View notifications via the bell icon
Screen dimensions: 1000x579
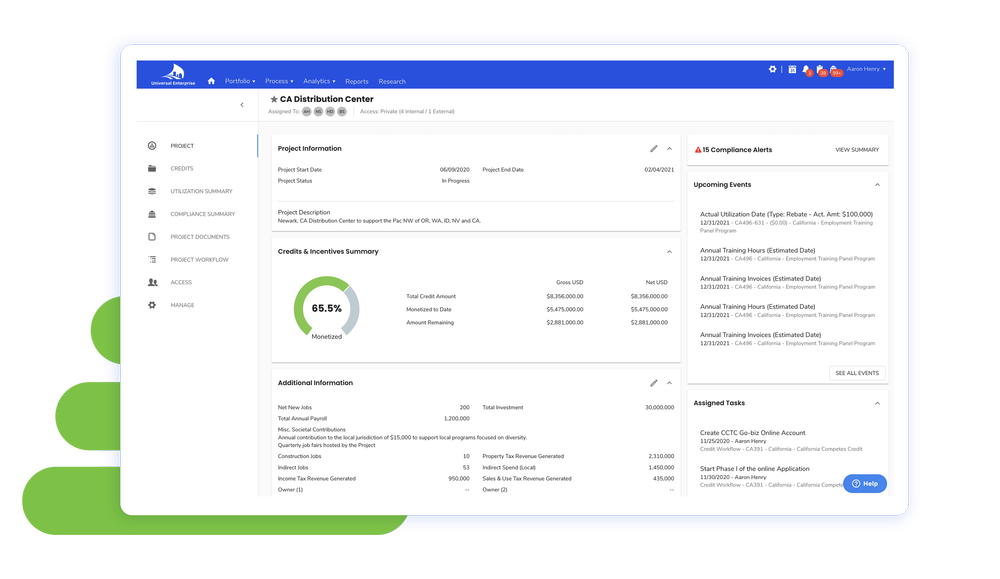[x=806, y=70]
